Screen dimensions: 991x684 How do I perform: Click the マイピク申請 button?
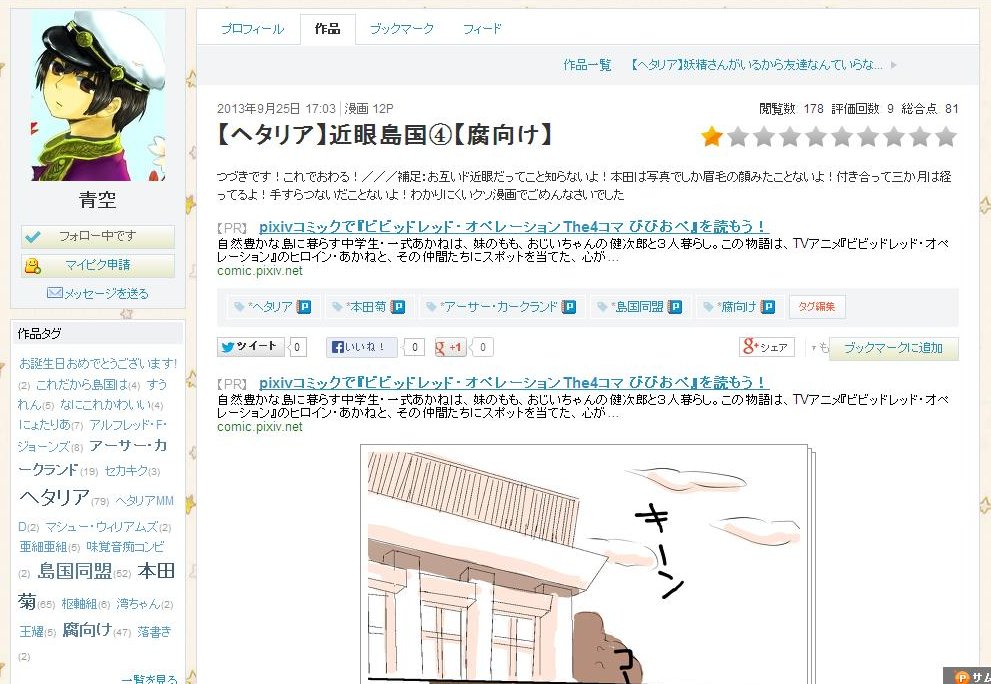(97, 266)
